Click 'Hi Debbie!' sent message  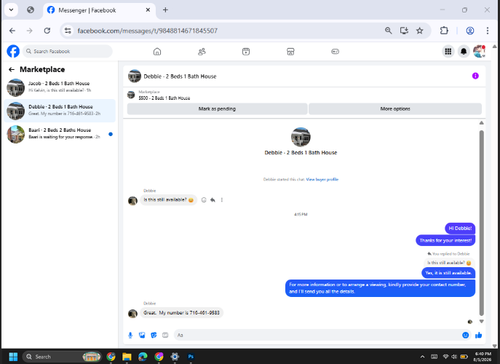(x=460, y=228)
